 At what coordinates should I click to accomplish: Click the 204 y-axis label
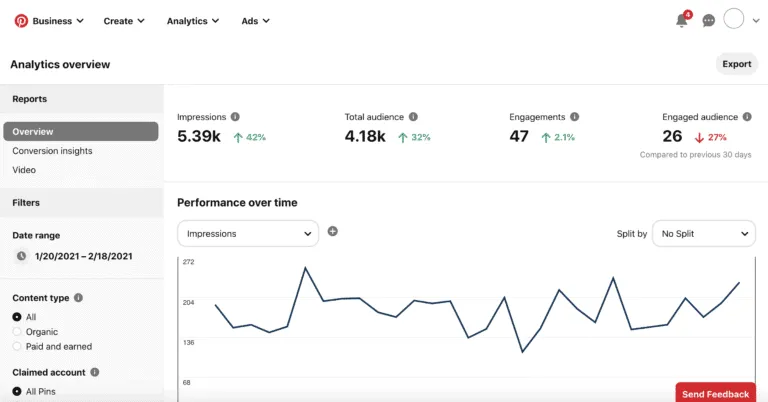pyautogui.click(x=189, y=303)
